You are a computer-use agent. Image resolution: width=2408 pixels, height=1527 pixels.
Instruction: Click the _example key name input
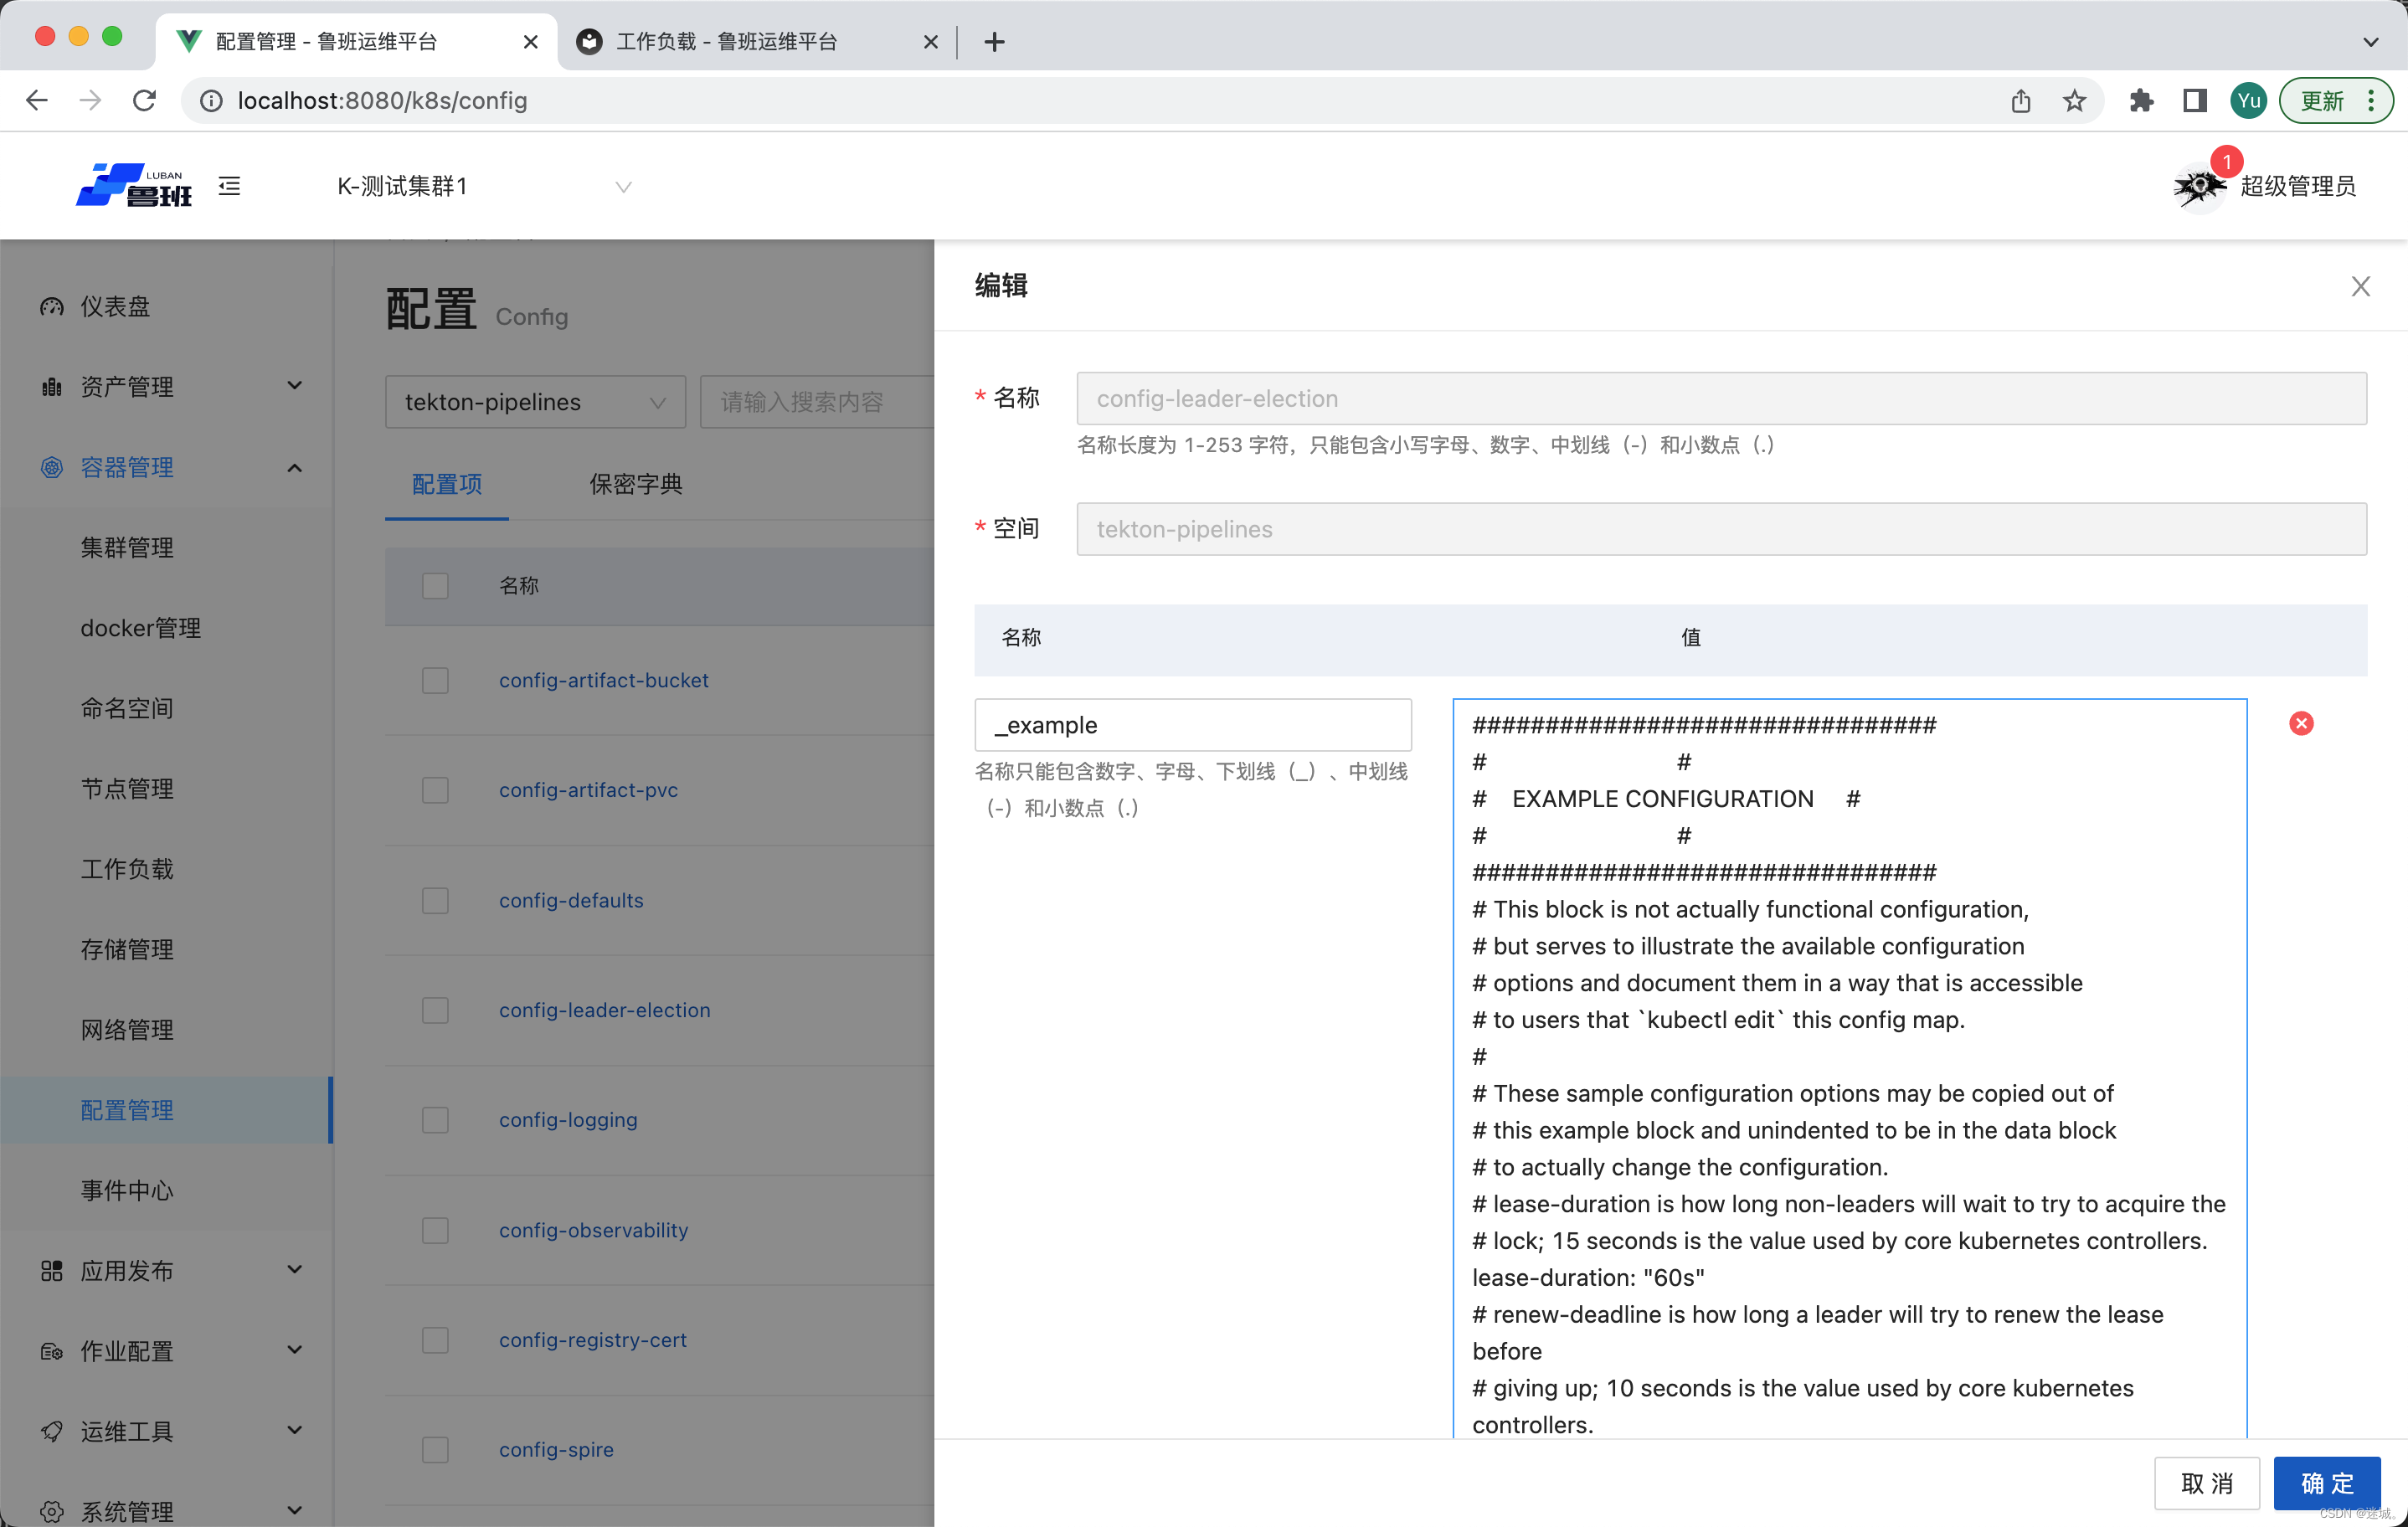(1192, 725)
